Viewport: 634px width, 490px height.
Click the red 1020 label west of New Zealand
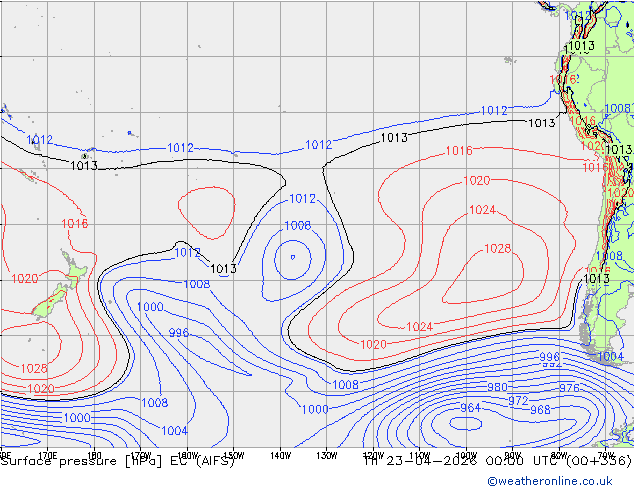(x=25, y=279)
